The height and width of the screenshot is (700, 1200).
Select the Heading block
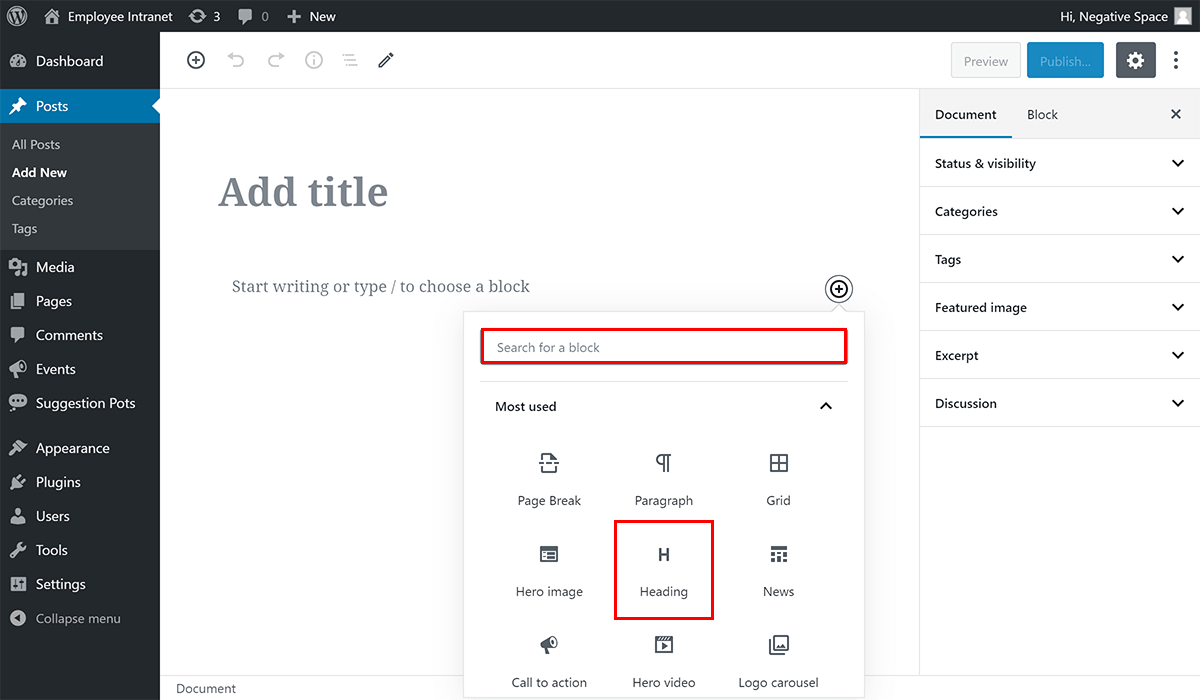click(x=664, y=569)
